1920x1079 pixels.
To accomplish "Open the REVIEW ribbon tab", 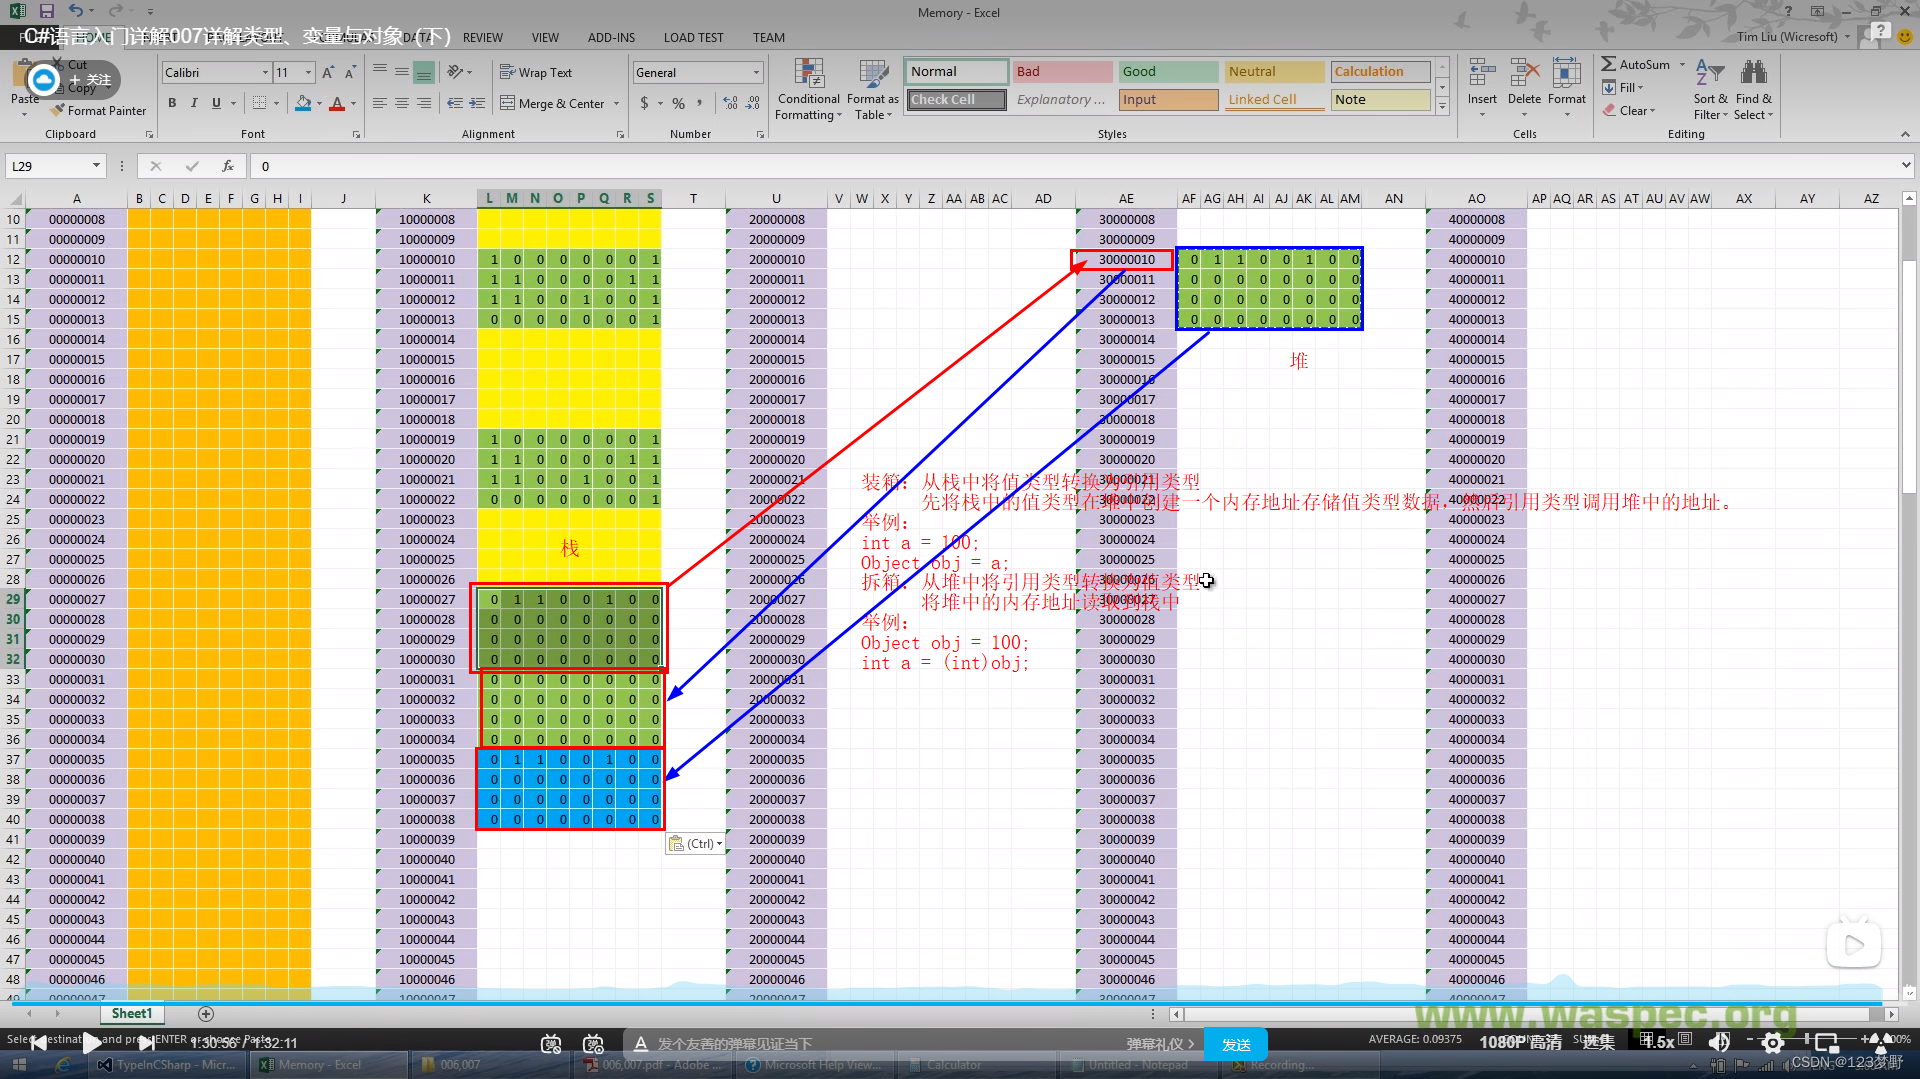I will (483, 38).
